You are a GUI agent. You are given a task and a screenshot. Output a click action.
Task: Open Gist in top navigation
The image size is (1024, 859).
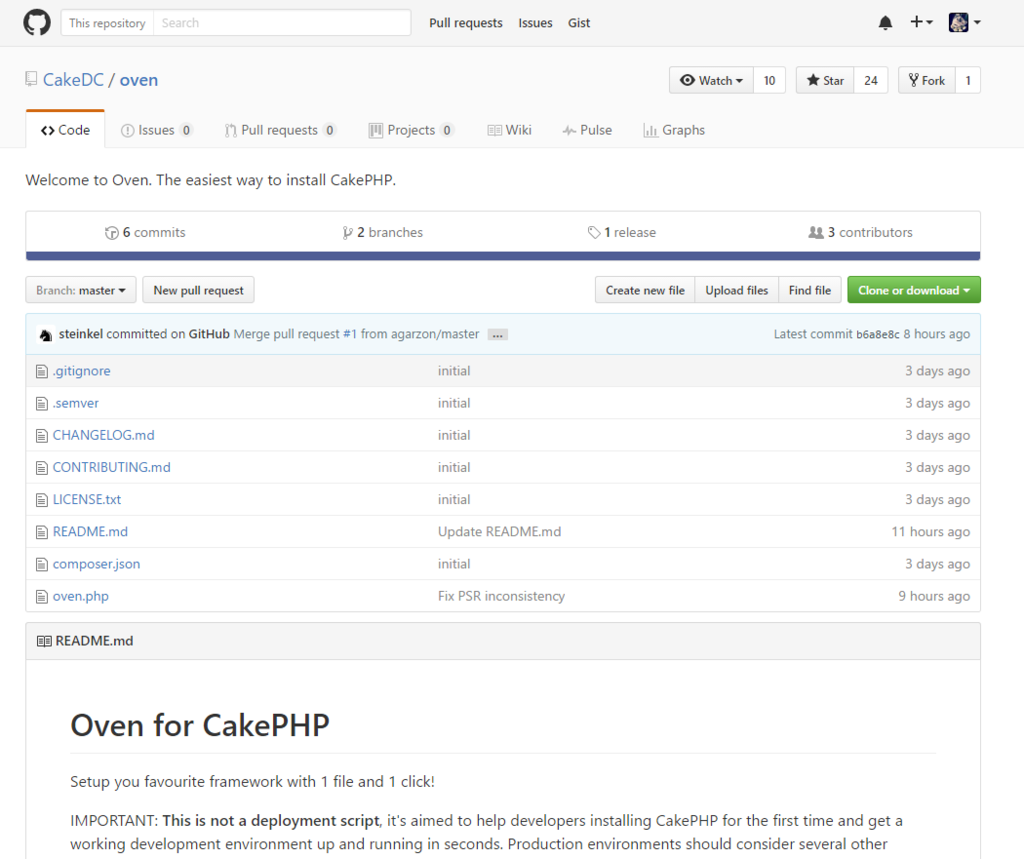579,23
